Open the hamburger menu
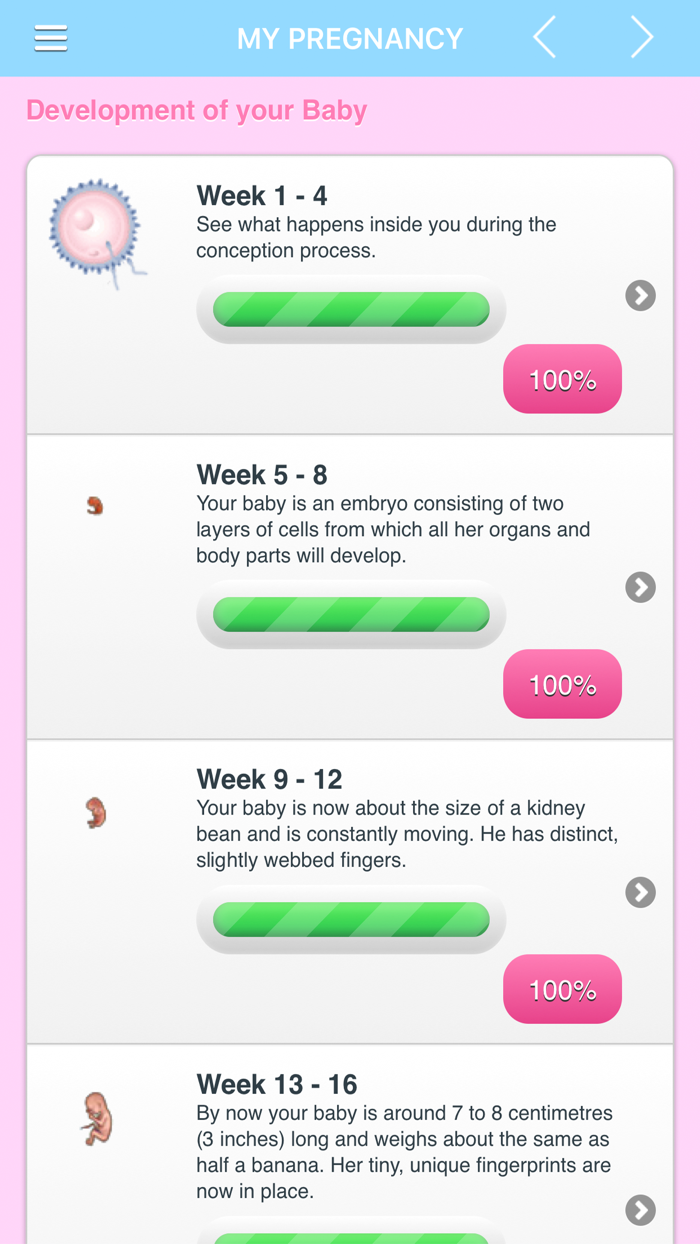The image size is (700, 1244). click(51, 39)
